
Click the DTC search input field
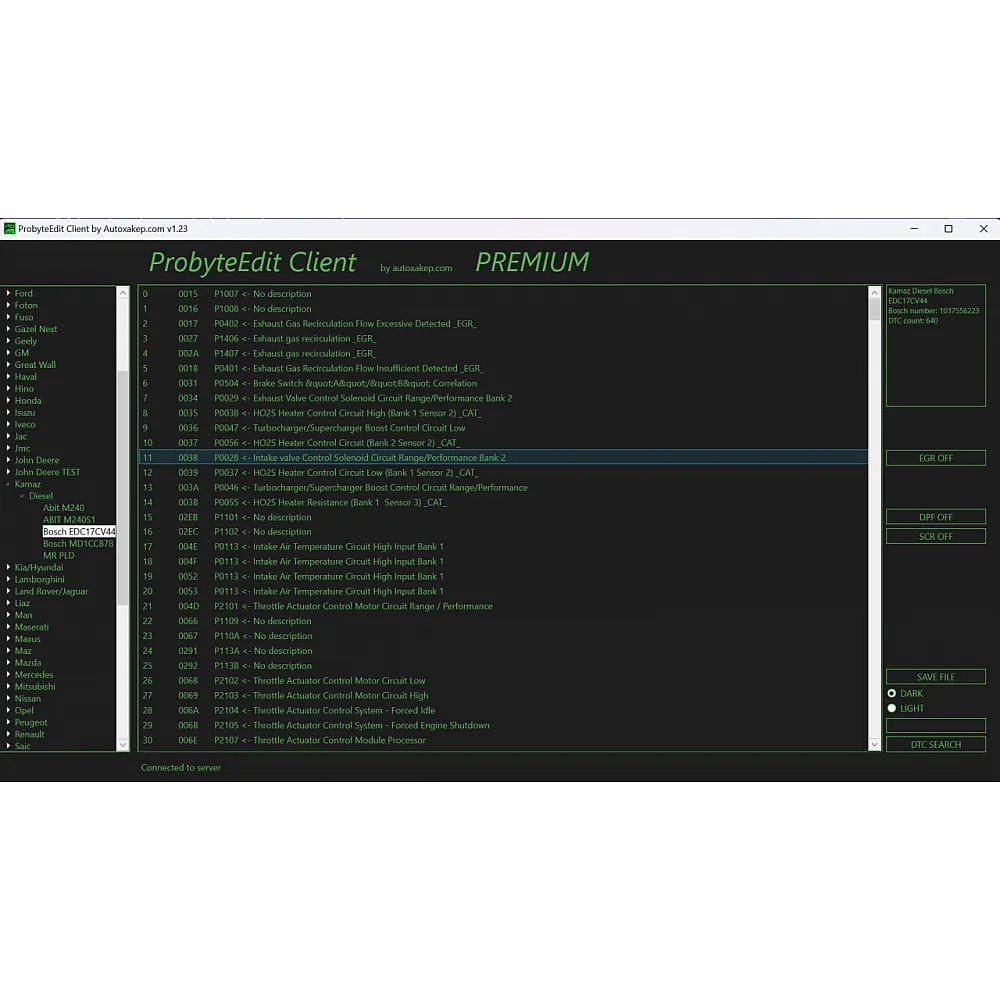coord(935,726)
